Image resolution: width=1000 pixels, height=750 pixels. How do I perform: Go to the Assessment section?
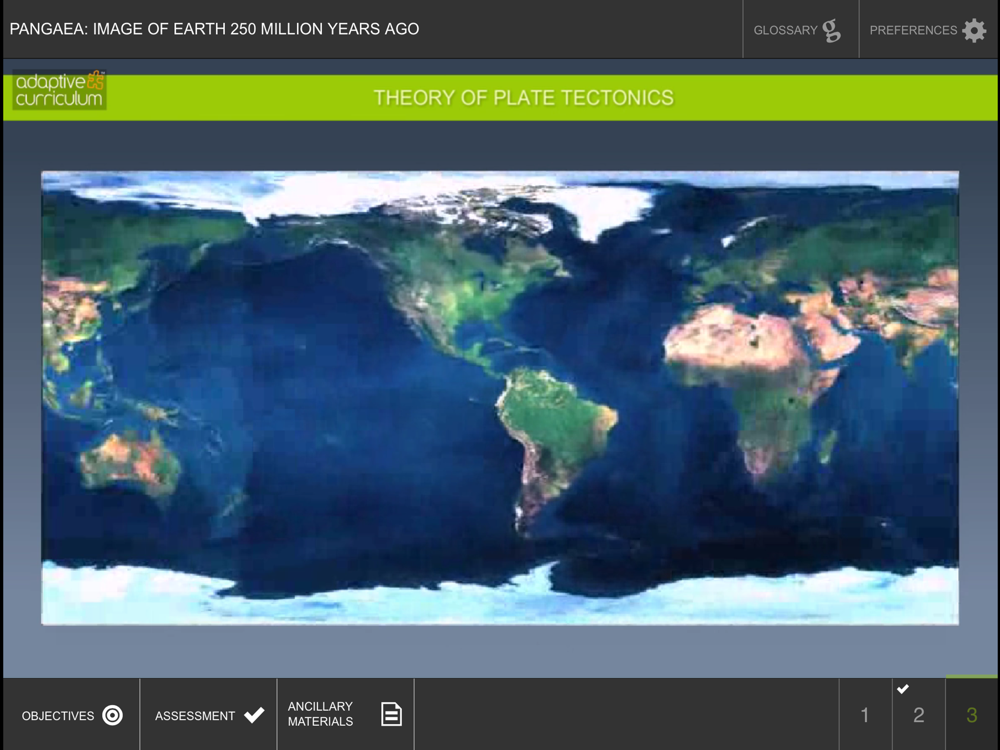tap(195, 716)
